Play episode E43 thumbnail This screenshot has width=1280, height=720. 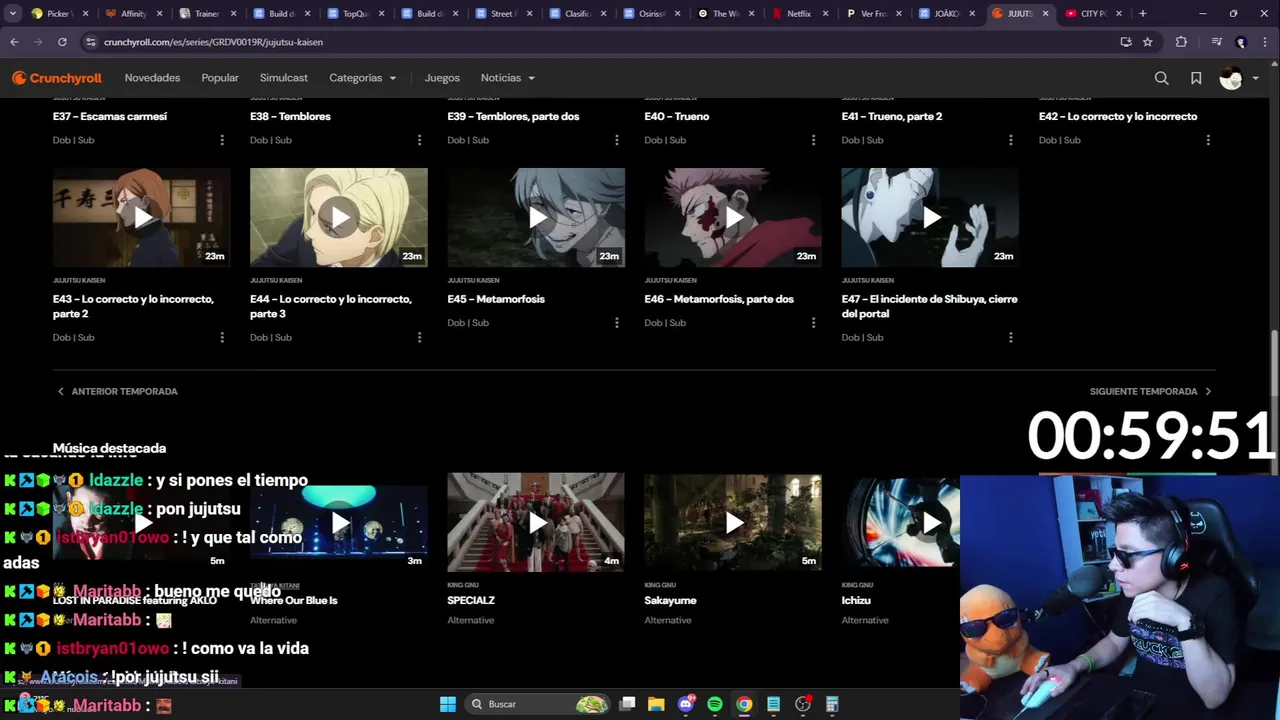(141, 217)
